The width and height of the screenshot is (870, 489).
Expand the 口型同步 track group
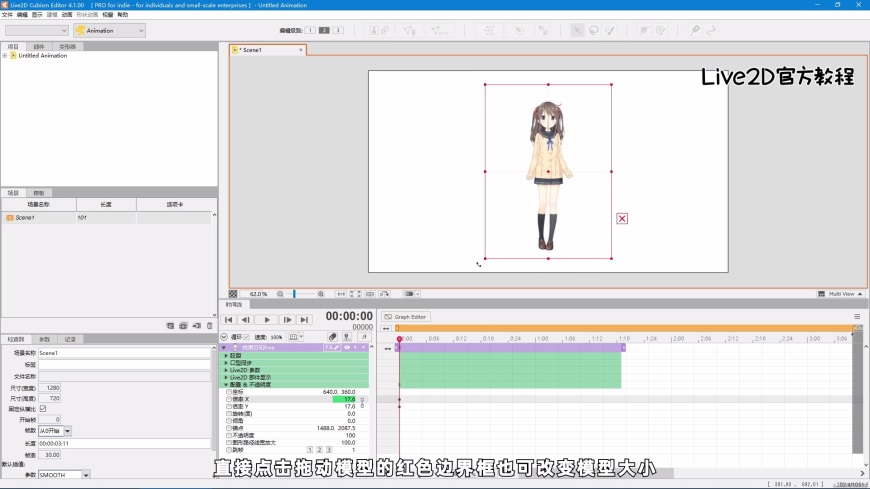click(226, 363)
